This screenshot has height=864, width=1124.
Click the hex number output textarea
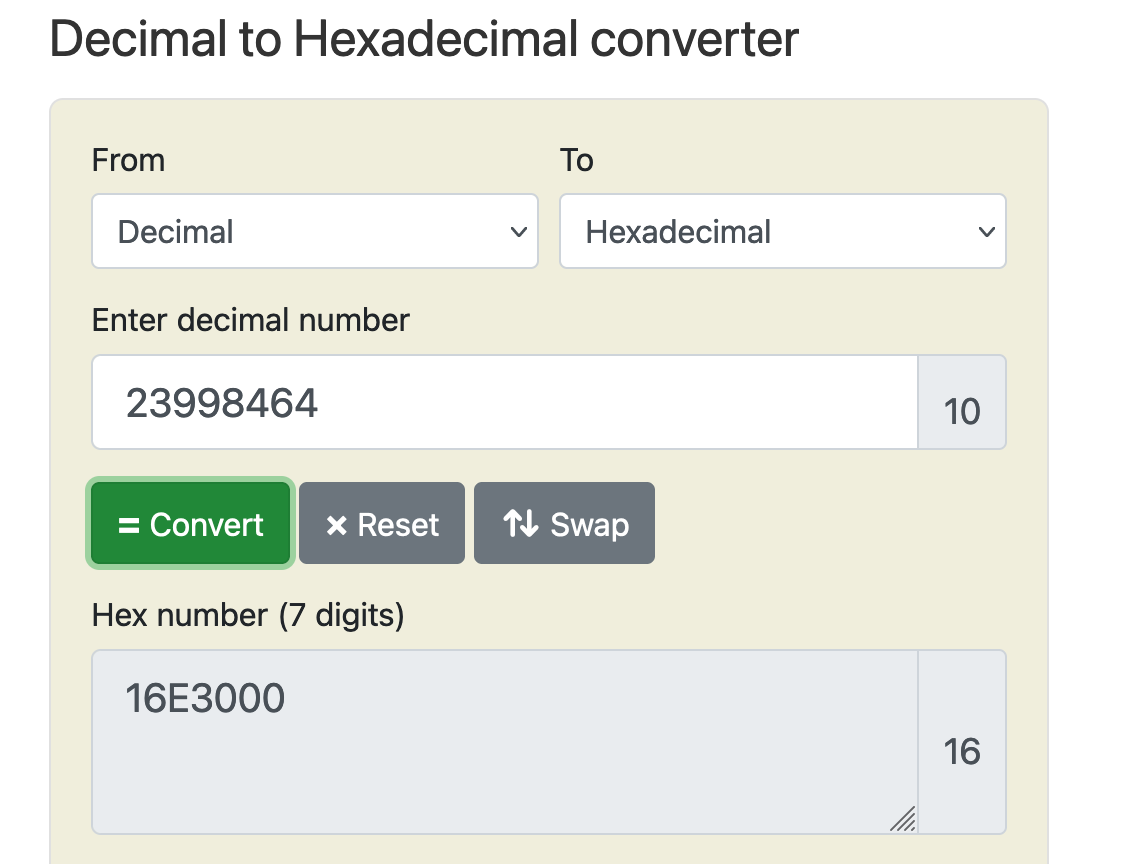point(505,742)
